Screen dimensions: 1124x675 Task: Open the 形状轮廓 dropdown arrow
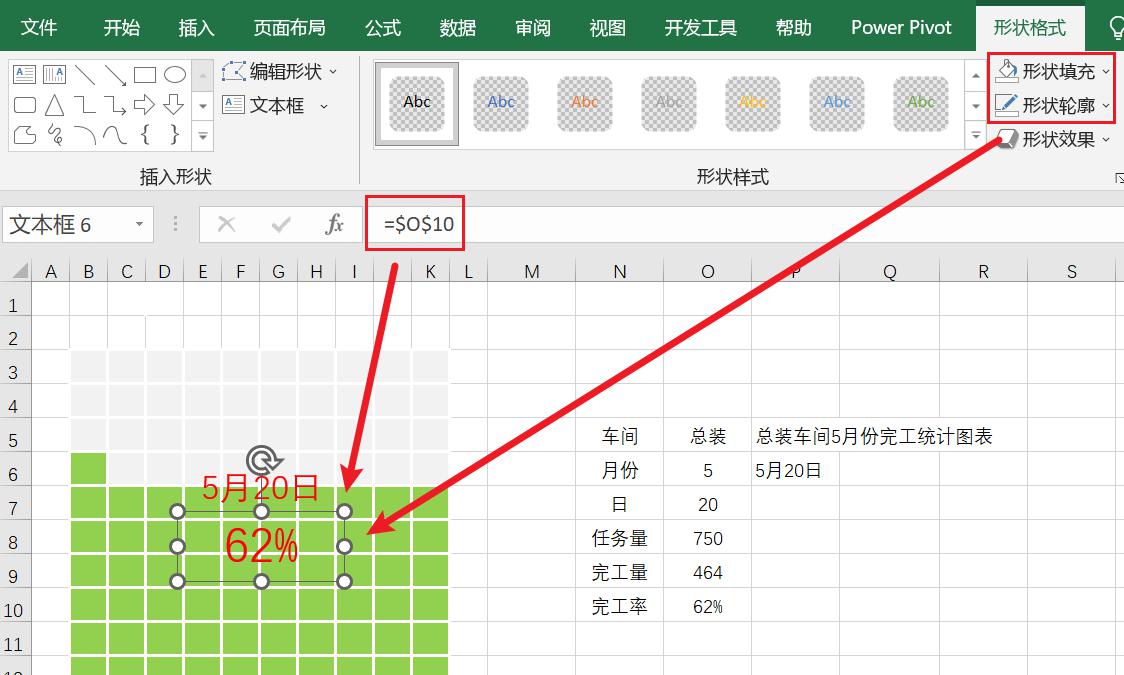(1105, 105)
